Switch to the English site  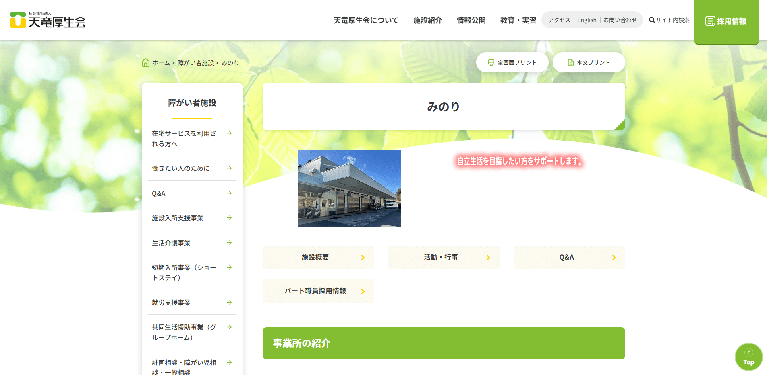[587, 21]
